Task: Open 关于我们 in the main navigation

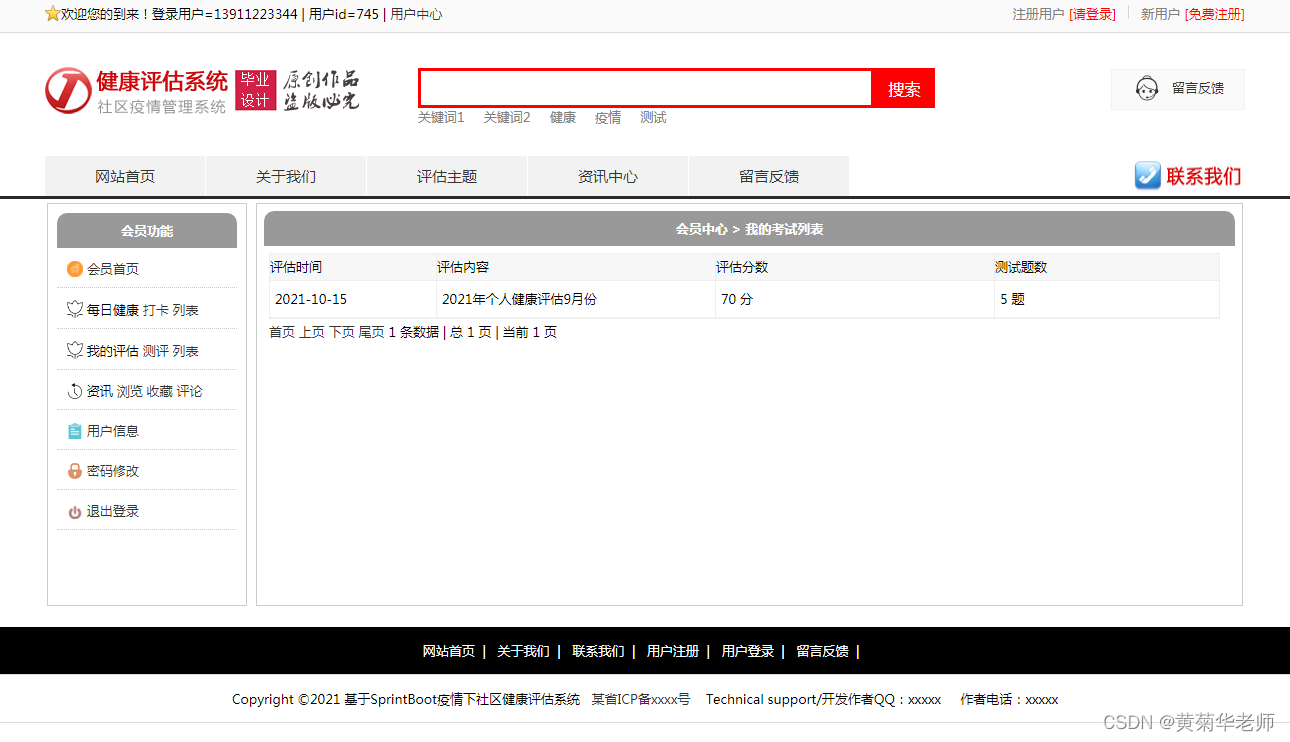Action: pyautogui.click(x=286, y=176)
